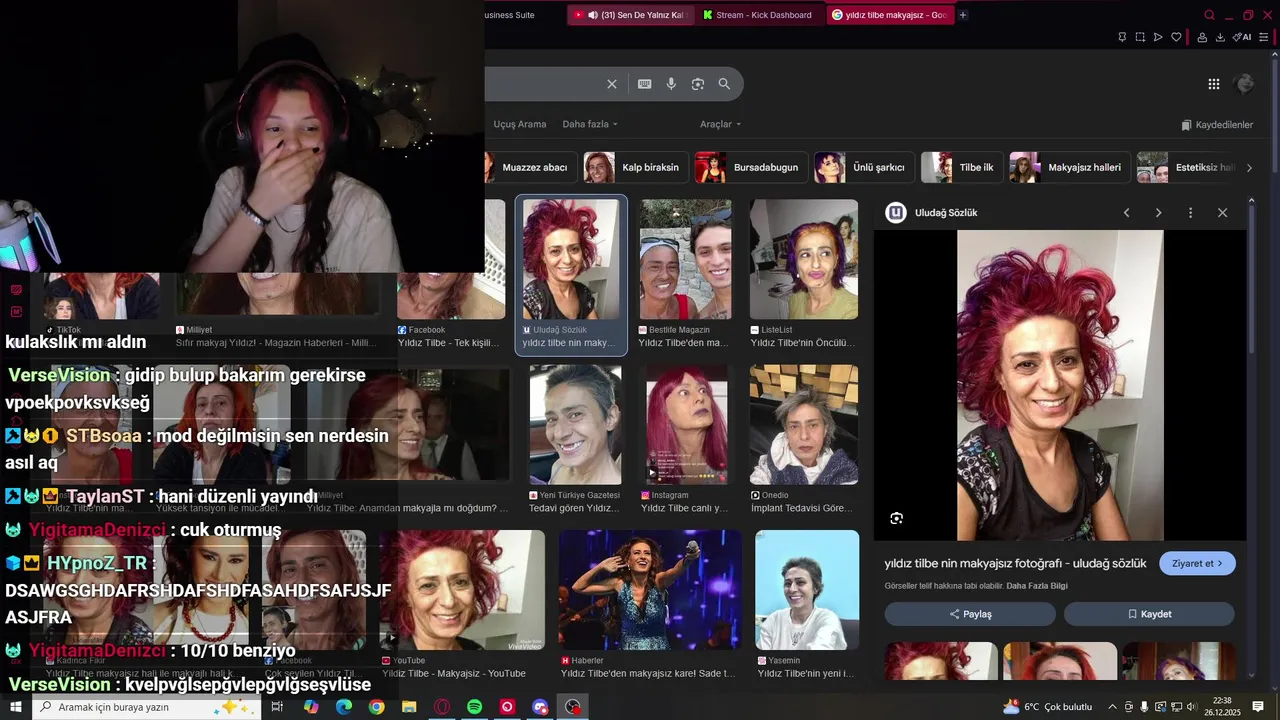The image size is (1280, 720).
Task: Open Task View on the taskbar
Action: (x=278, y=707)
